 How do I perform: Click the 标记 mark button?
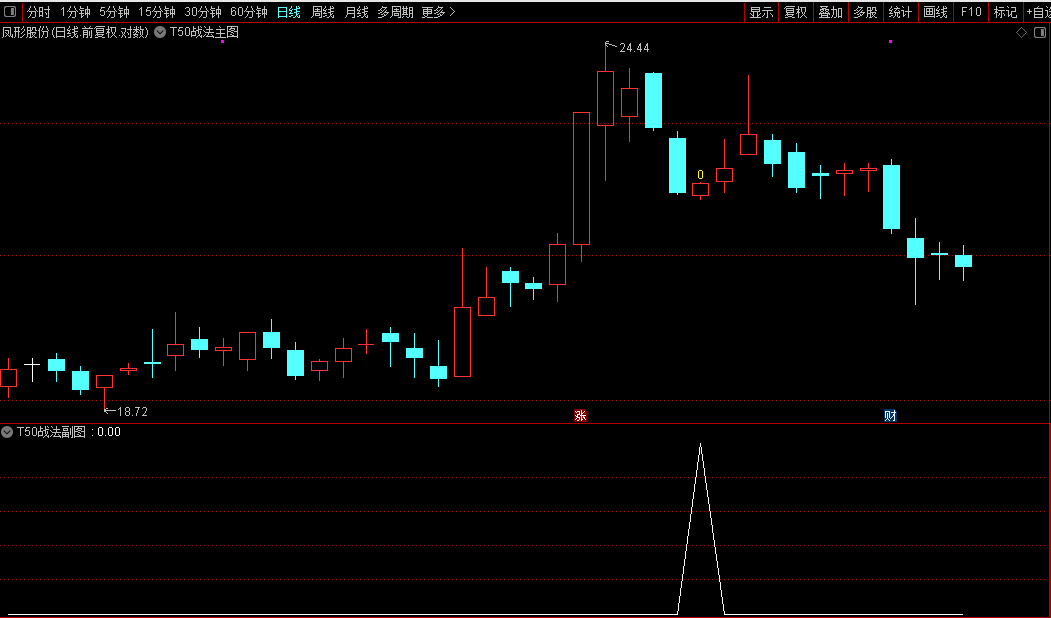click(1005, 12)
